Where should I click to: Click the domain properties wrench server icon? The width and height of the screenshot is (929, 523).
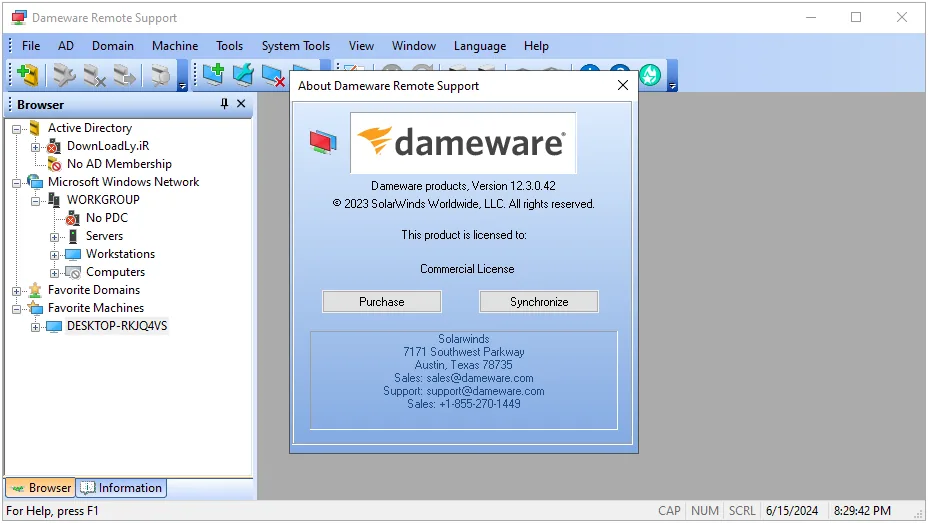[64, 75]
